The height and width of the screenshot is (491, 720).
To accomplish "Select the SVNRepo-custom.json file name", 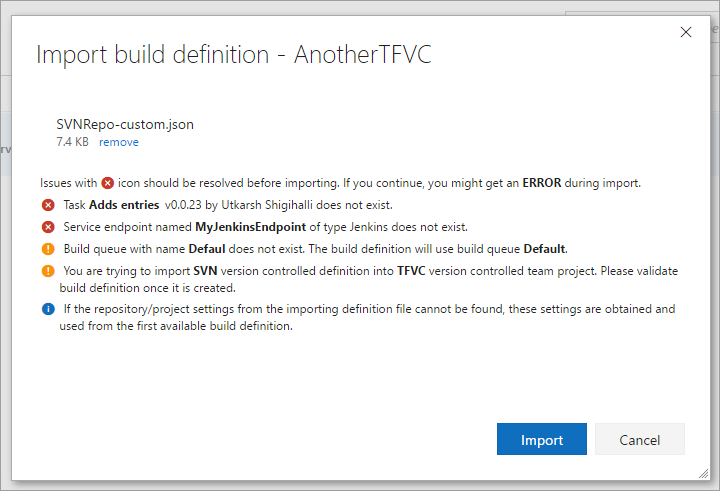I will pyautogui.click(x=125, y=125).
